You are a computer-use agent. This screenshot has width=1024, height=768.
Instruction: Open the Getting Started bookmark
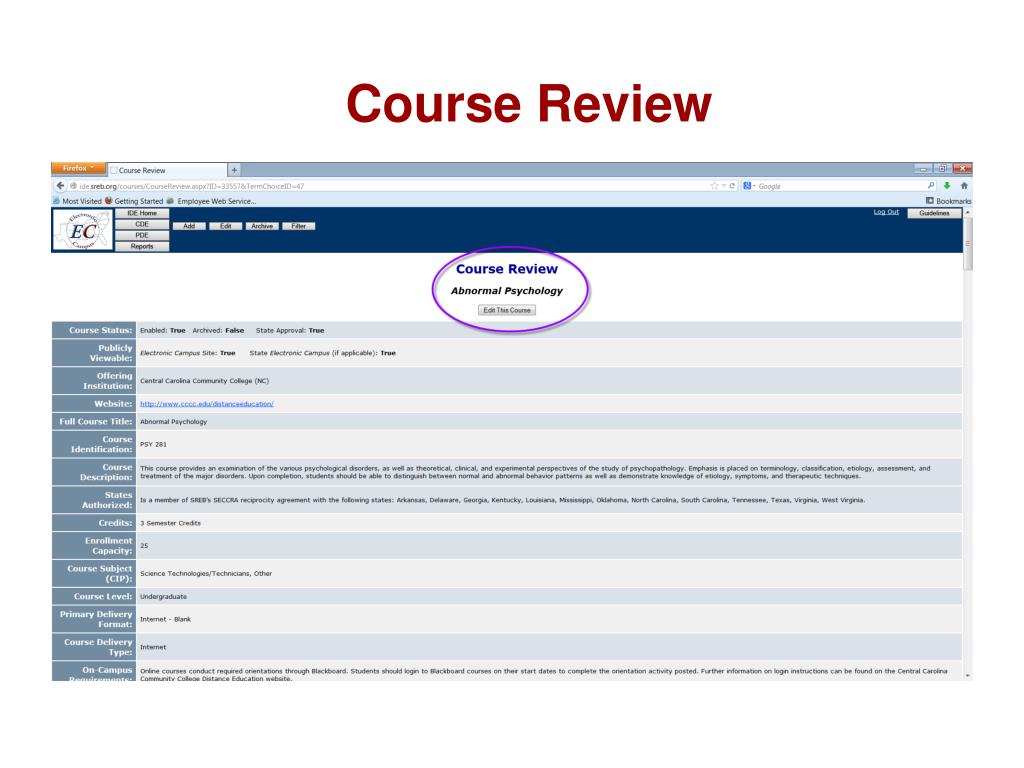click(134, 201)
